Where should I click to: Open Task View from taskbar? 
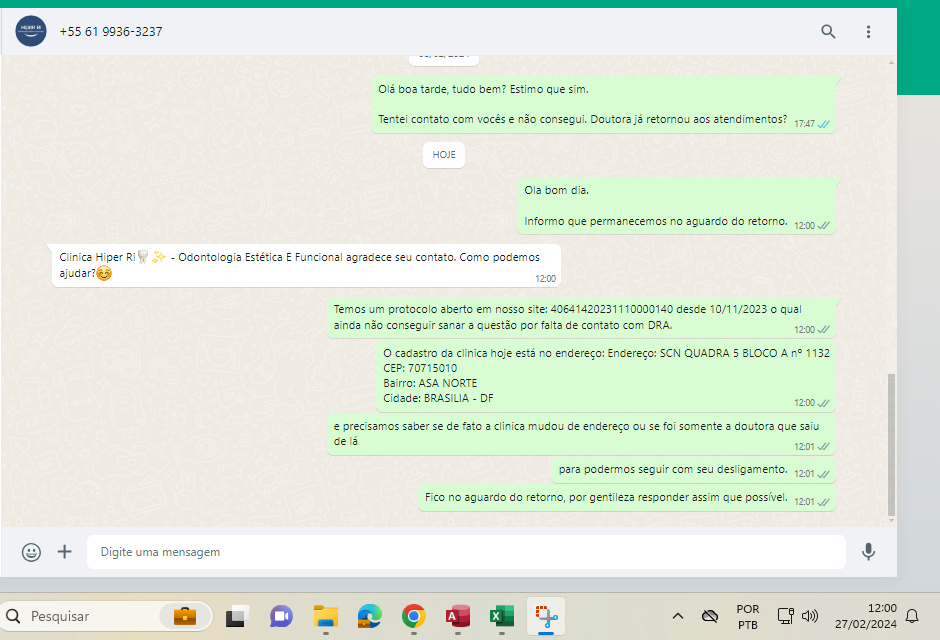pyautogui.click(x=237, y=616)
